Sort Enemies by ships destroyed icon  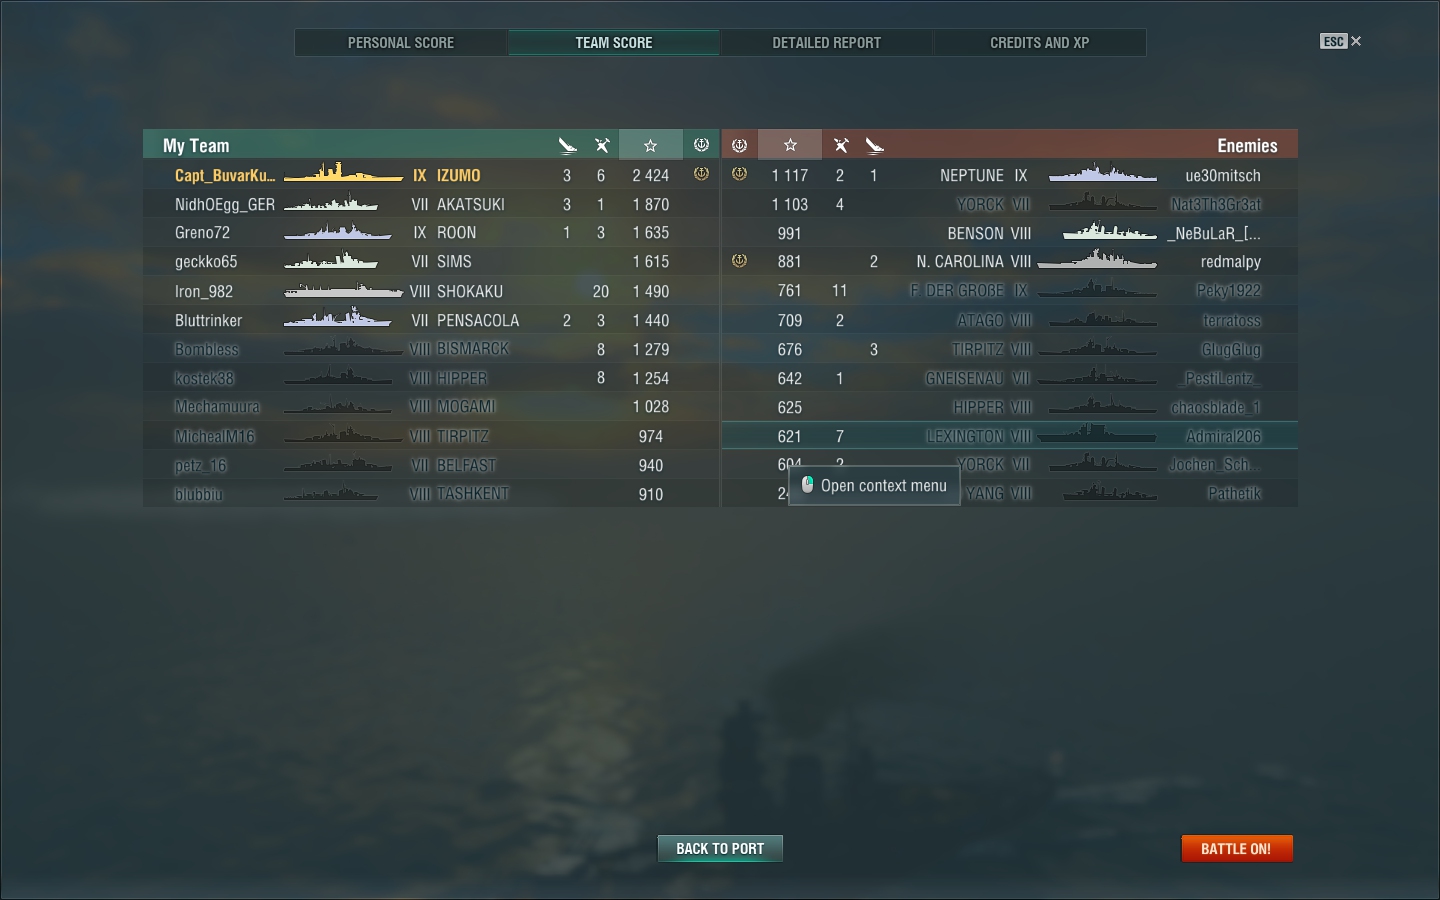click(x=841, y=145)
